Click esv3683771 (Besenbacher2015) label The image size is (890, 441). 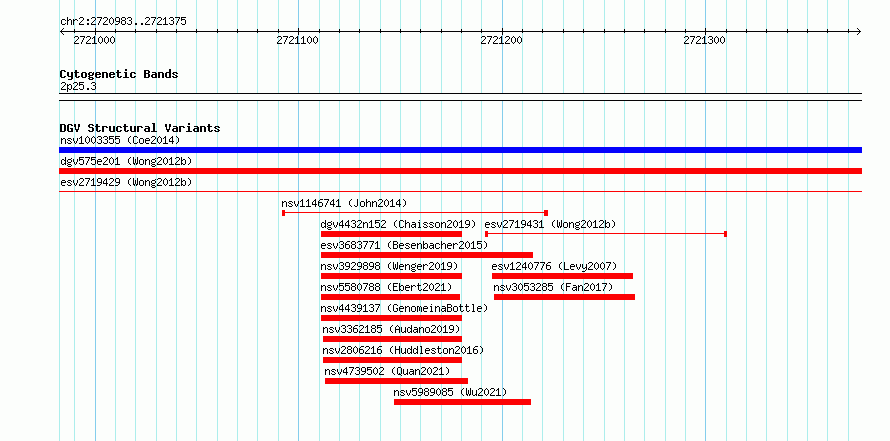404,245
